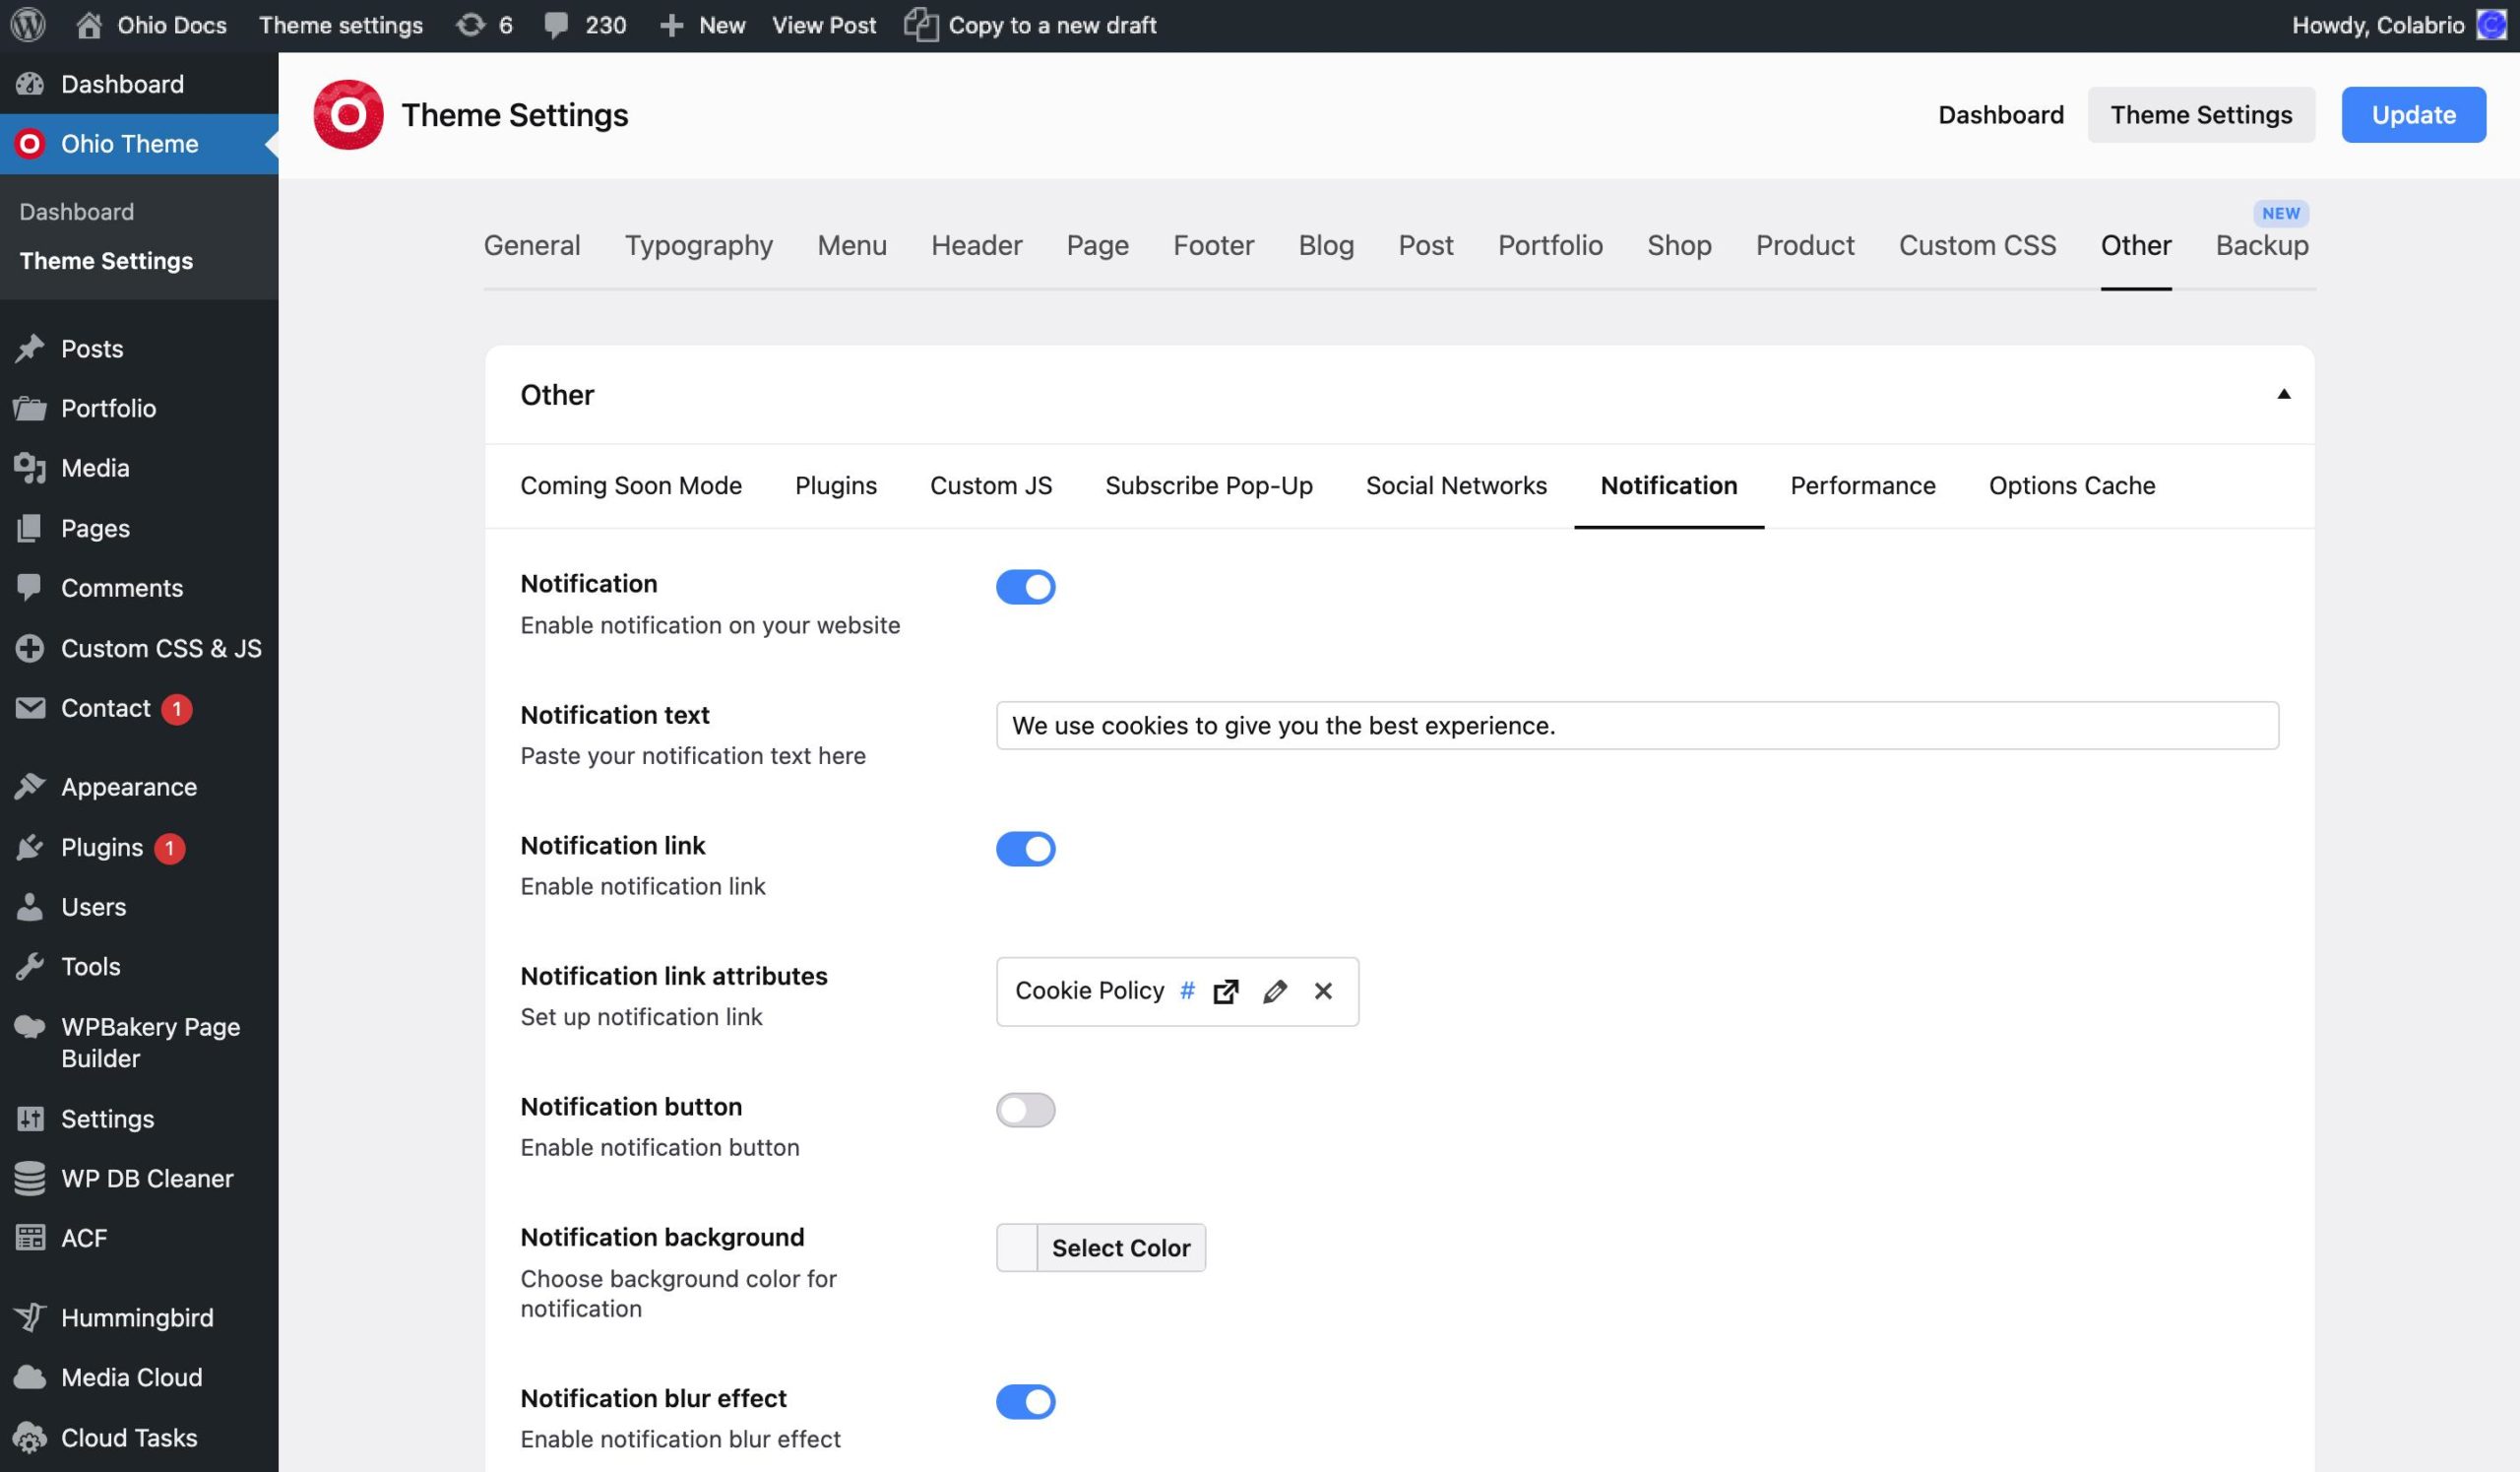Switch to the Plugins sub-tab
Viewport: 2520px width, 1472px height.
(835, 486)
